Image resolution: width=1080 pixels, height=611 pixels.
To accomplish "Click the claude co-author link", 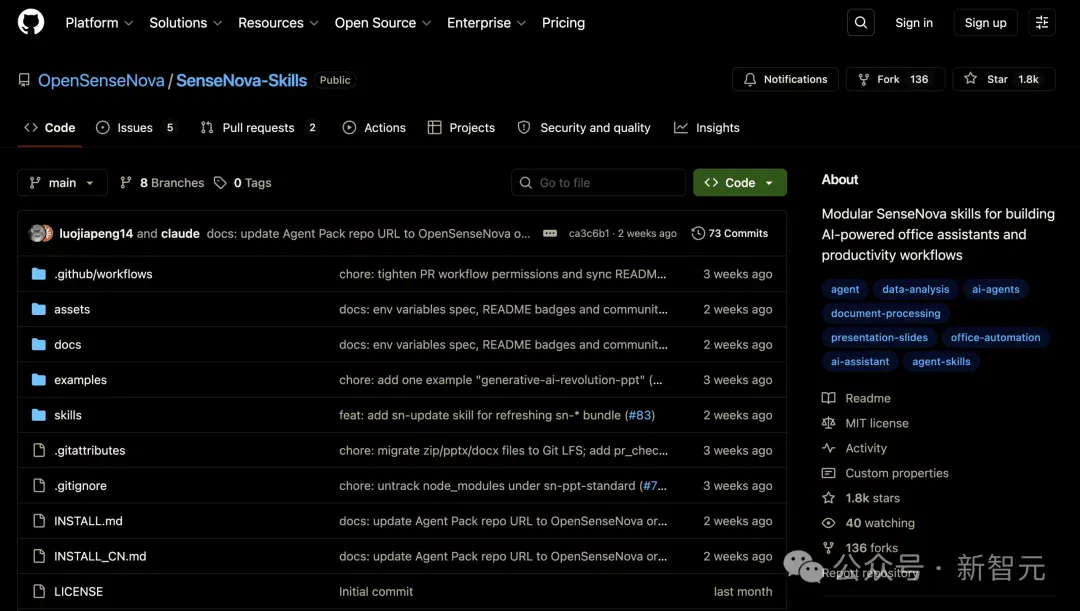I will 180,234.
